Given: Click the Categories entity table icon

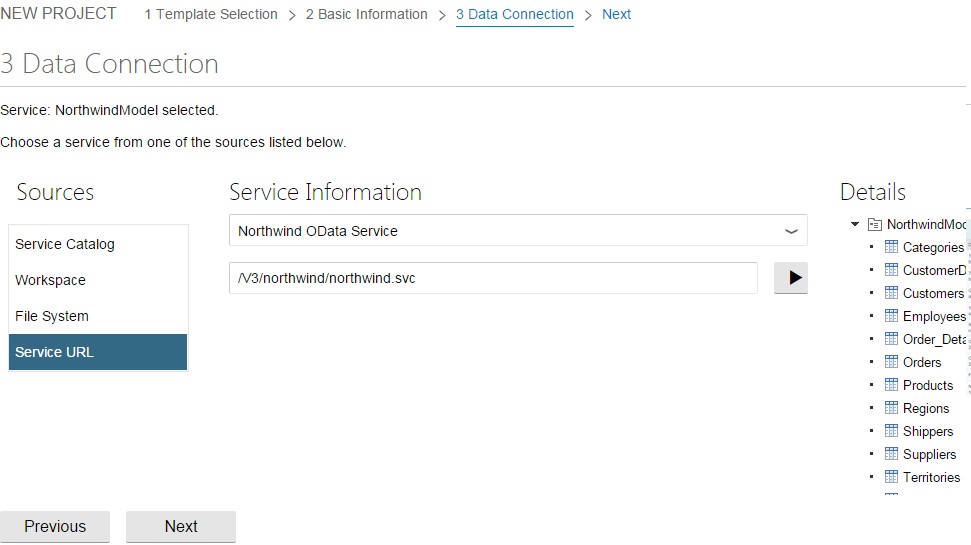Looking at the screenshot, I should [x=892, y=247].
